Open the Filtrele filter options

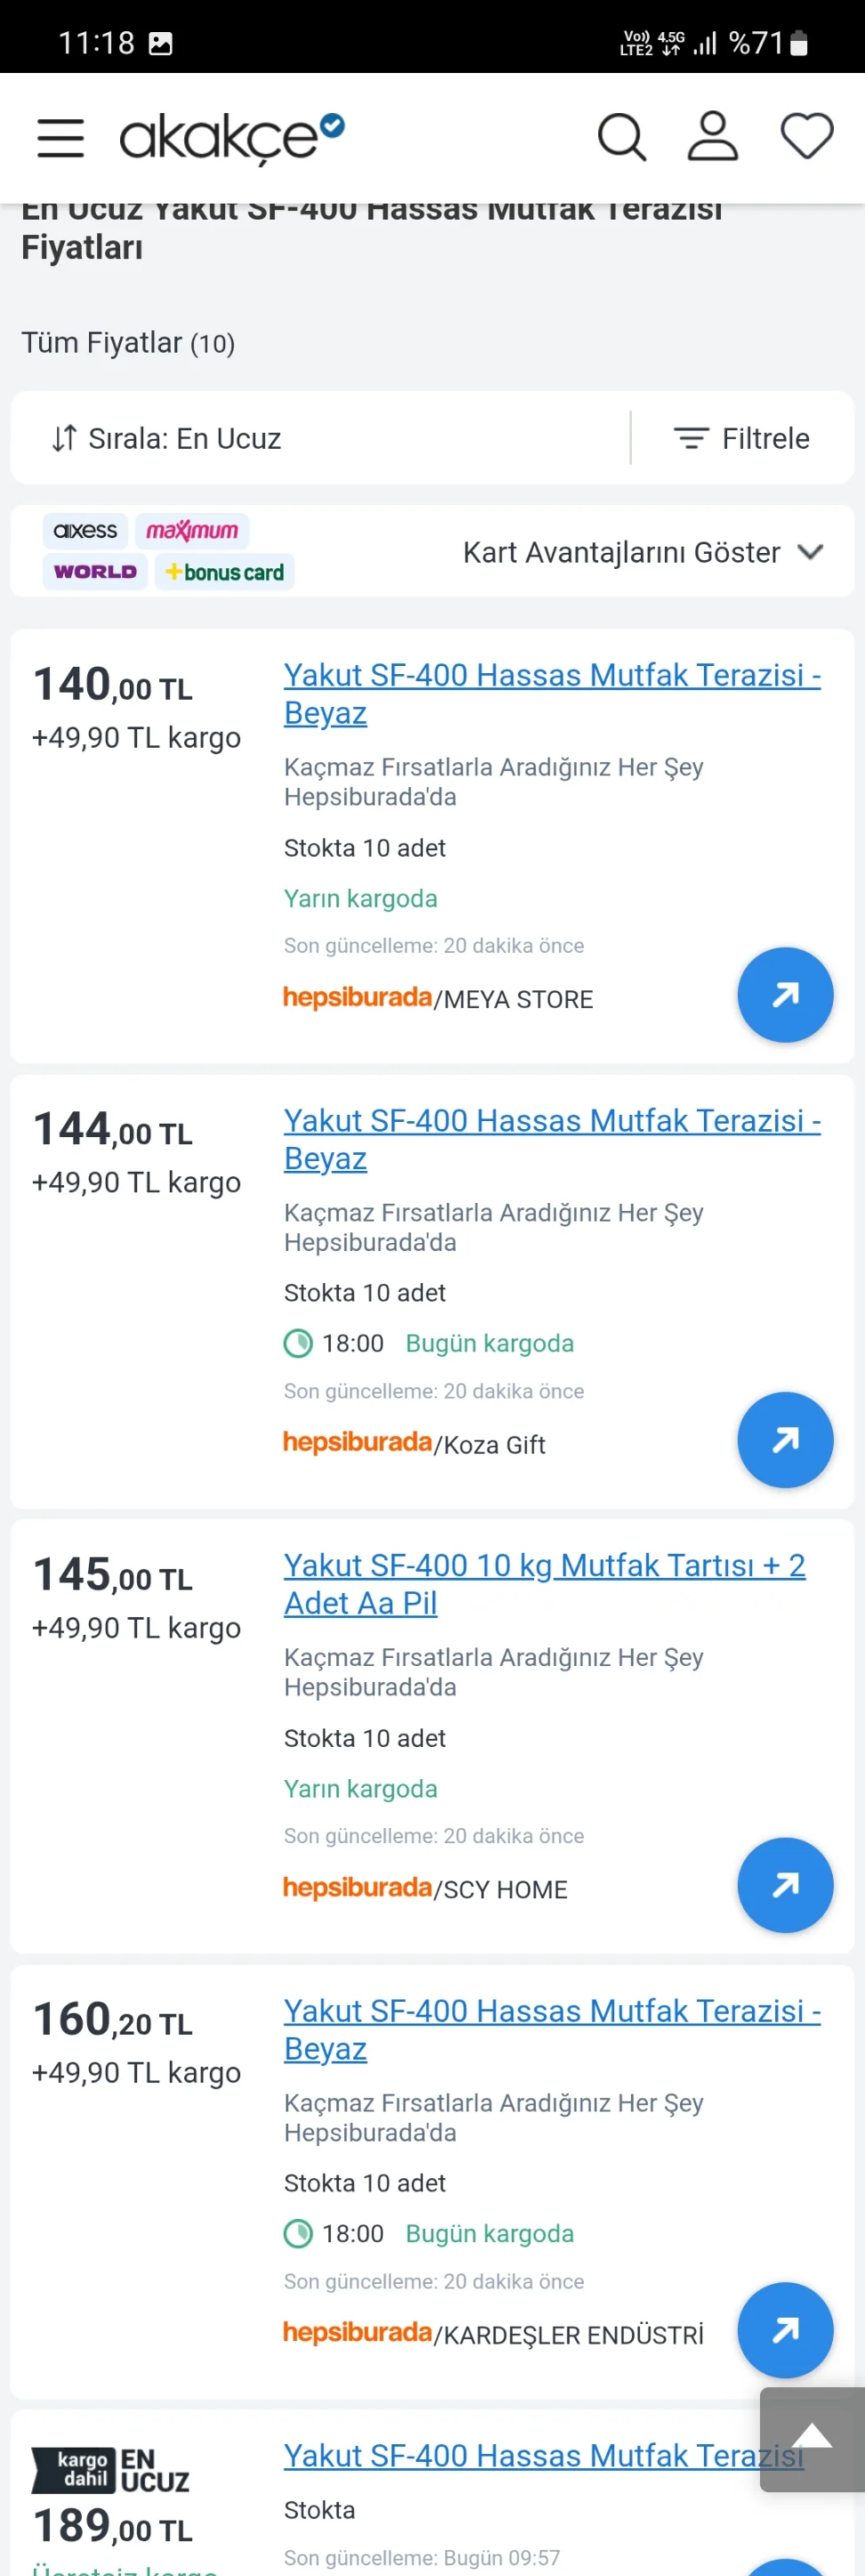pos(742,438)
